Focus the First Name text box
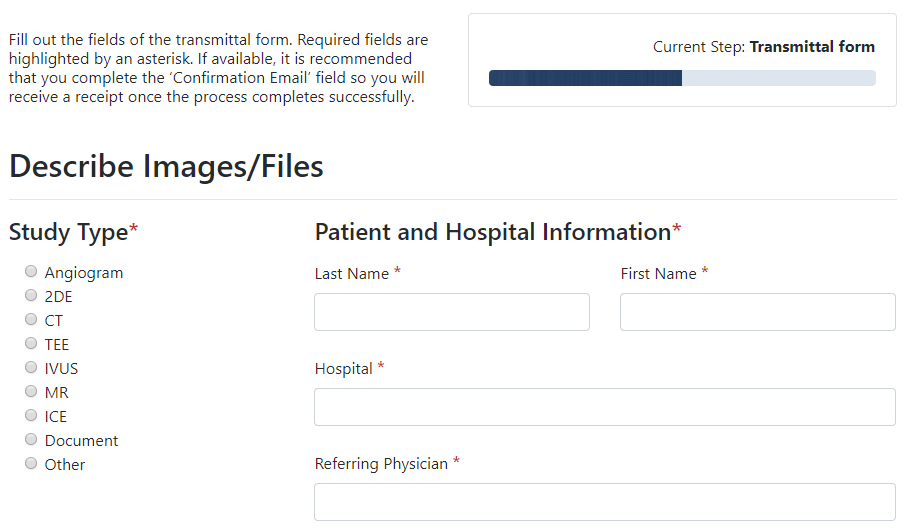This screenshot has width=908, height=532. tap(757, 312)
